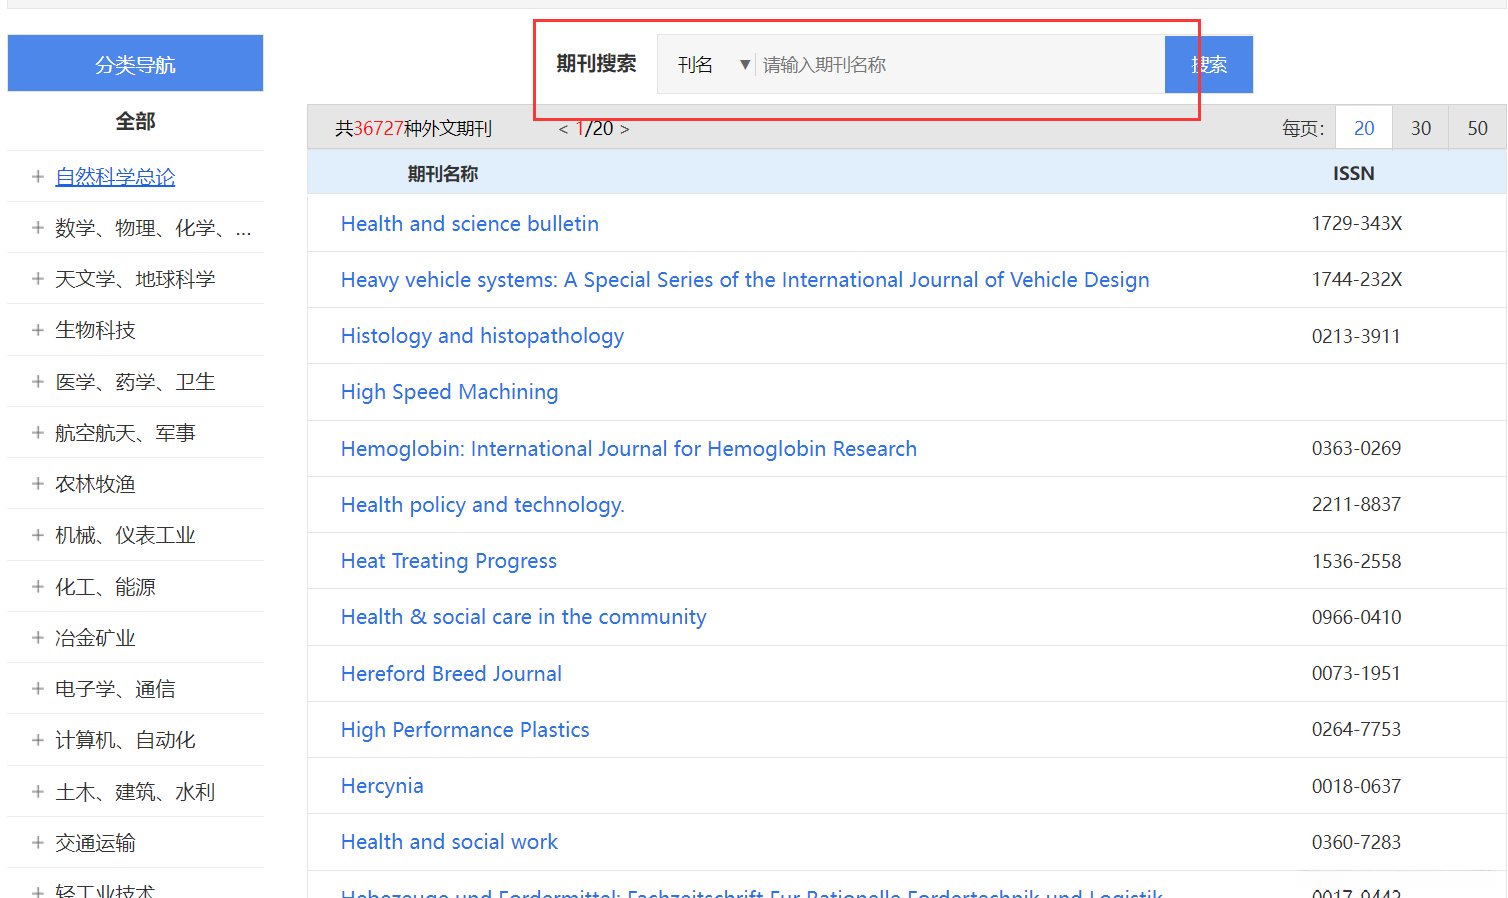1508x898 pixels.
Task: Expand the 化工、能源 category
Action: [37, 587]
